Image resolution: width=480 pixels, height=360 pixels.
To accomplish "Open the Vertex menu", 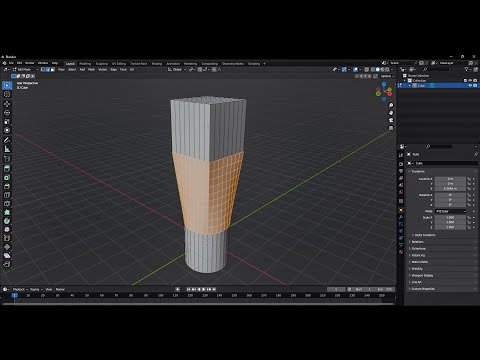I will [x=103, y=69].
